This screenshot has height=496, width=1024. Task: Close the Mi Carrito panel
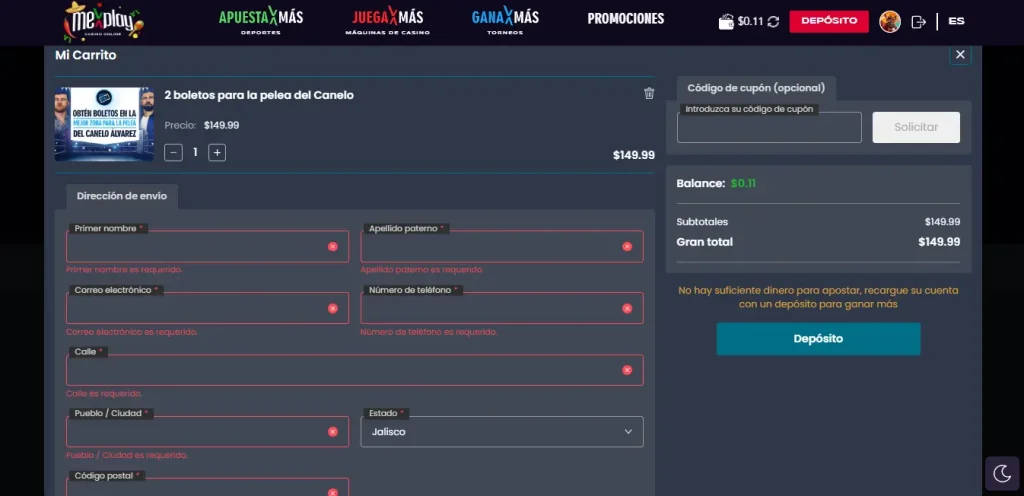[960, 55]
